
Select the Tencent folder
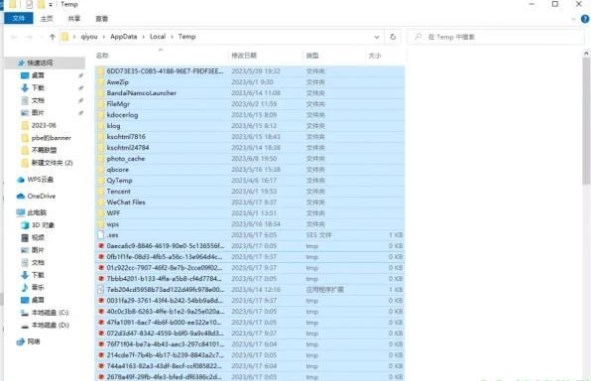(x=250, y=191)
